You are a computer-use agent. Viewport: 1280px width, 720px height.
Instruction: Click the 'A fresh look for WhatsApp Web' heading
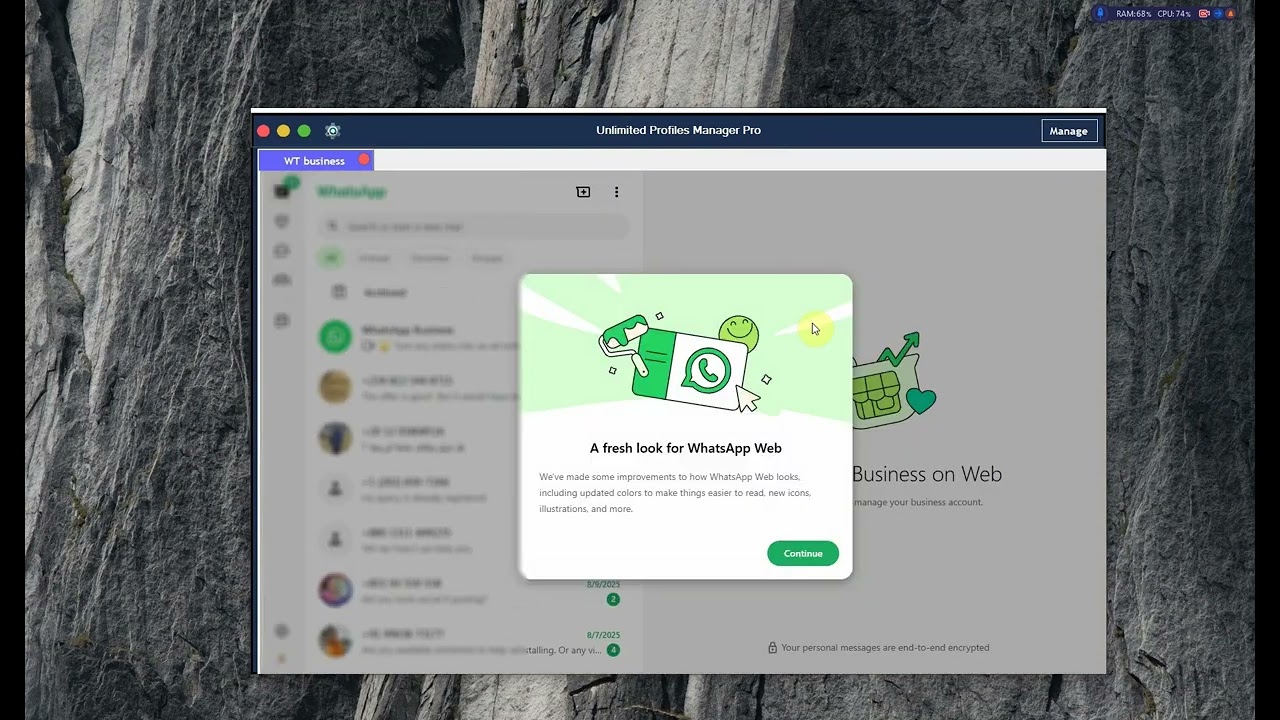(686, 448)
